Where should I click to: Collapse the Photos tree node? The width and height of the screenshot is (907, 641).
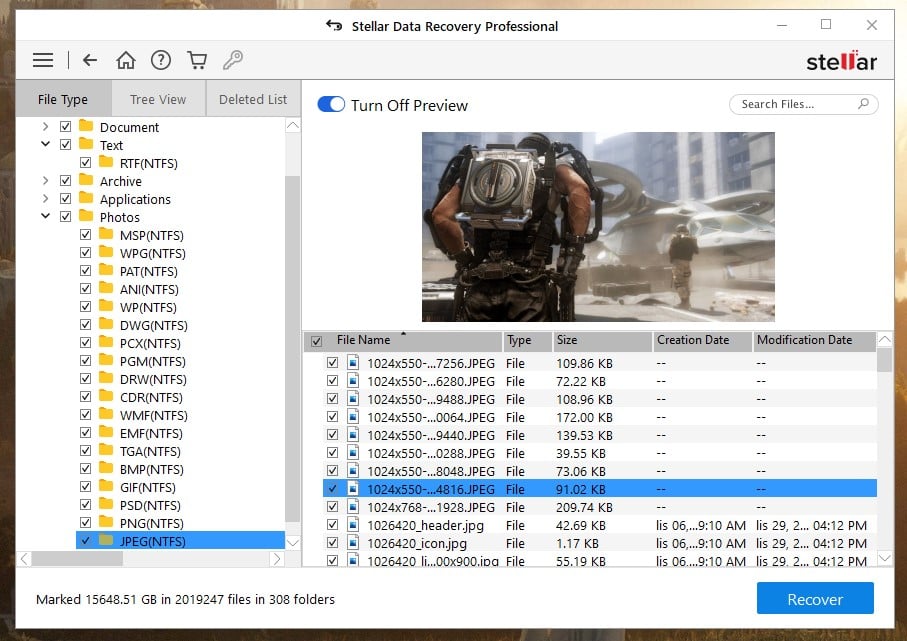click(46, 216)
